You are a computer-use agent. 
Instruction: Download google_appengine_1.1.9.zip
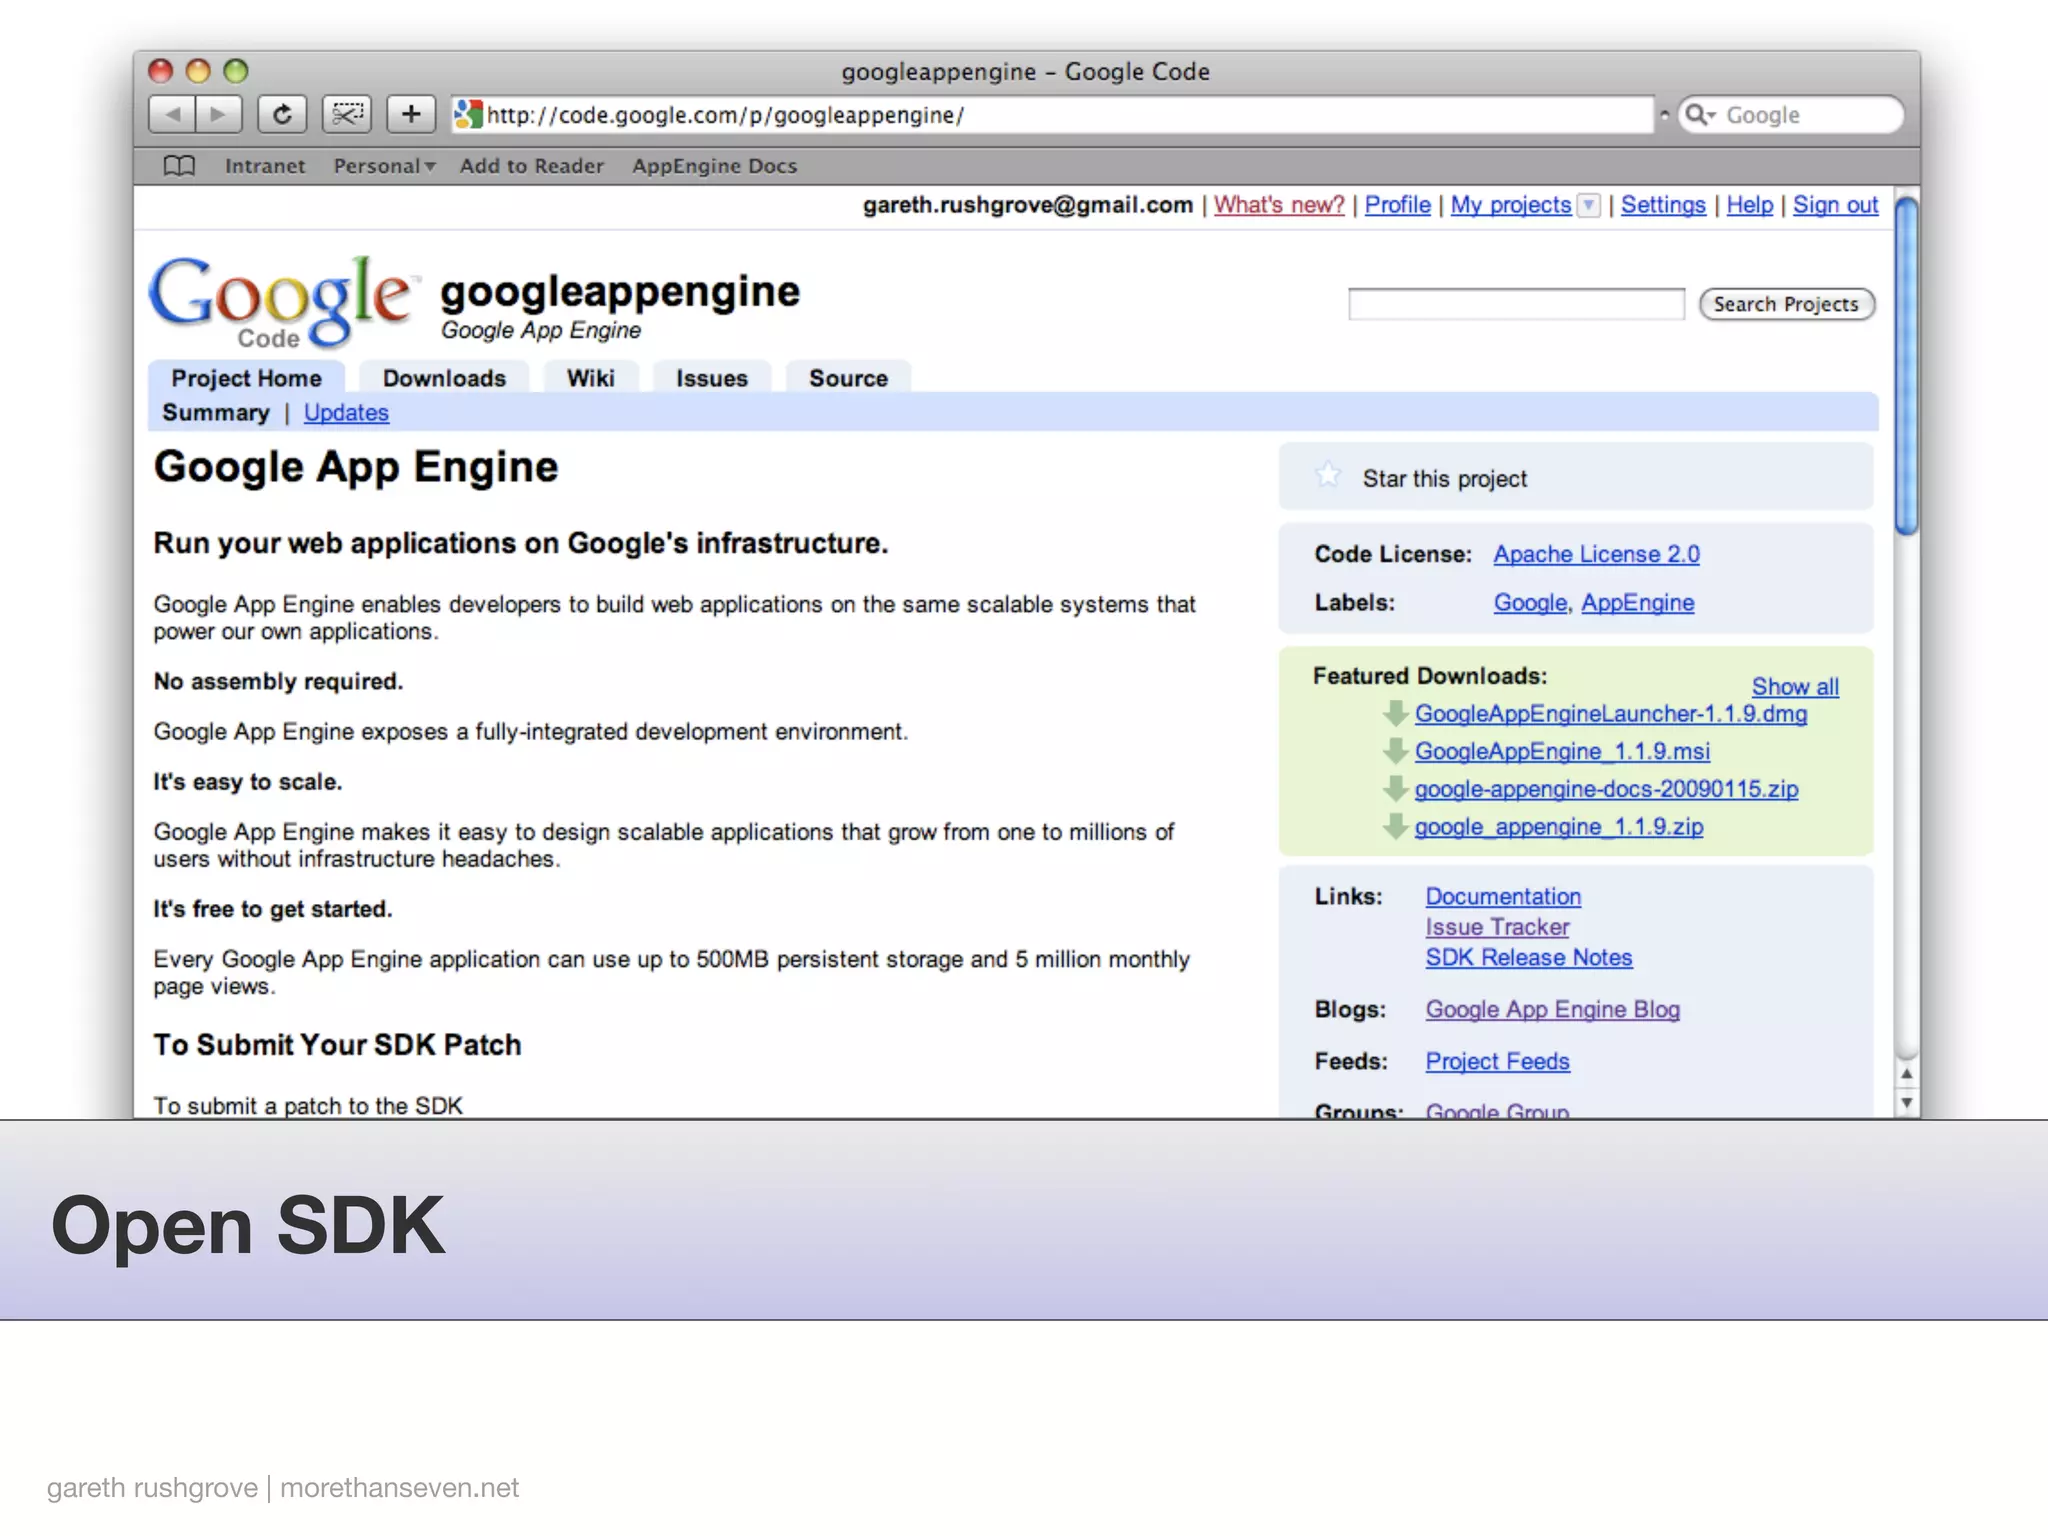click(x=1559, y=827)
